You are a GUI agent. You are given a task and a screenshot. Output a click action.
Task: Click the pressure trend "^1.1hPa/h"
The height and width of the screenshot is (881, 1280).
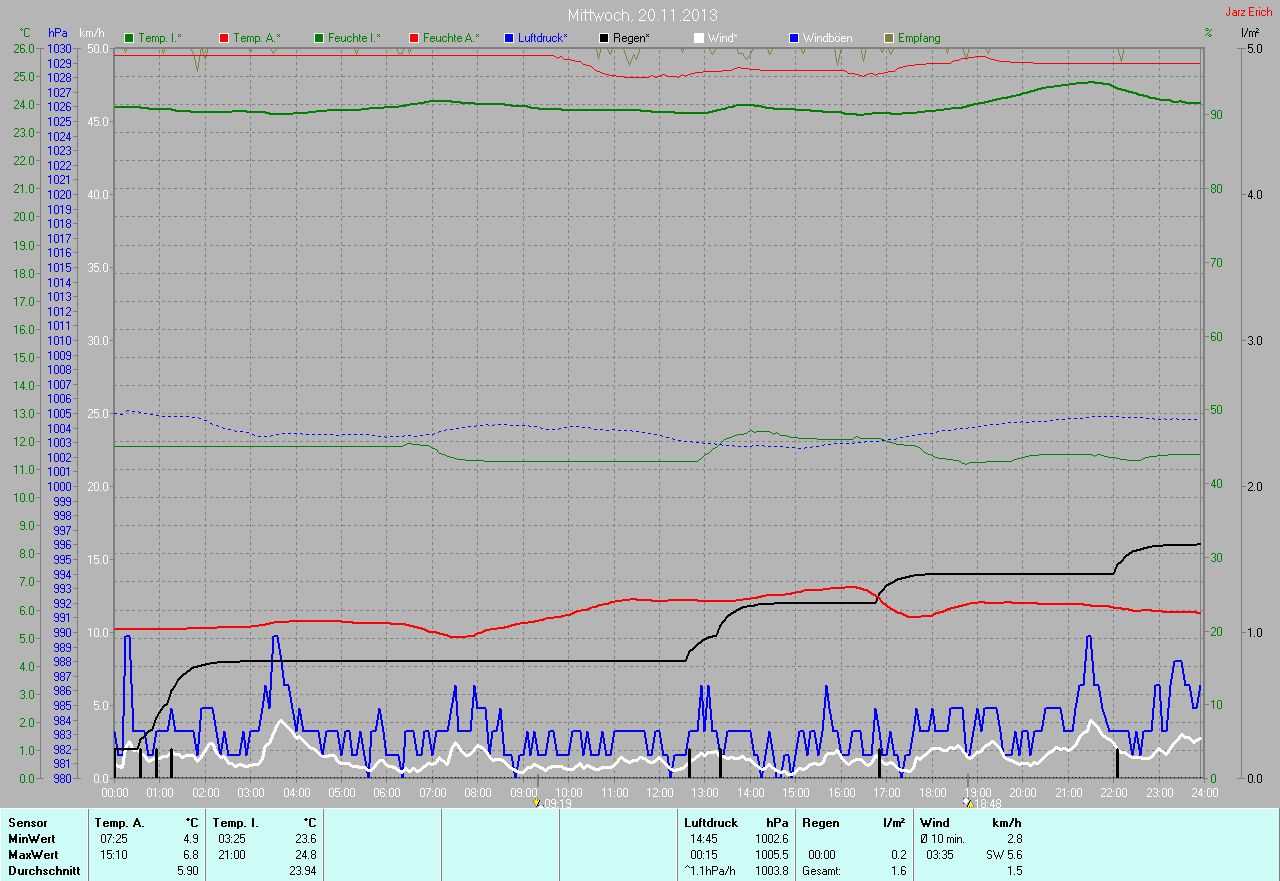click(710, 871)
